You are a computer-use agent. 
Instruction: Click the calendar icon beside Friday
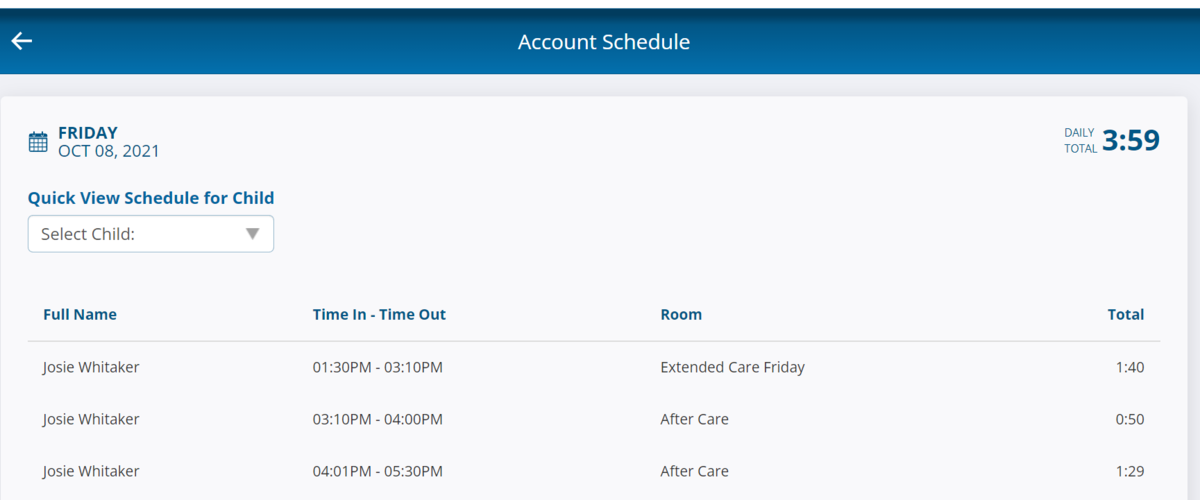pyautogui.click(x=38, y=142)
